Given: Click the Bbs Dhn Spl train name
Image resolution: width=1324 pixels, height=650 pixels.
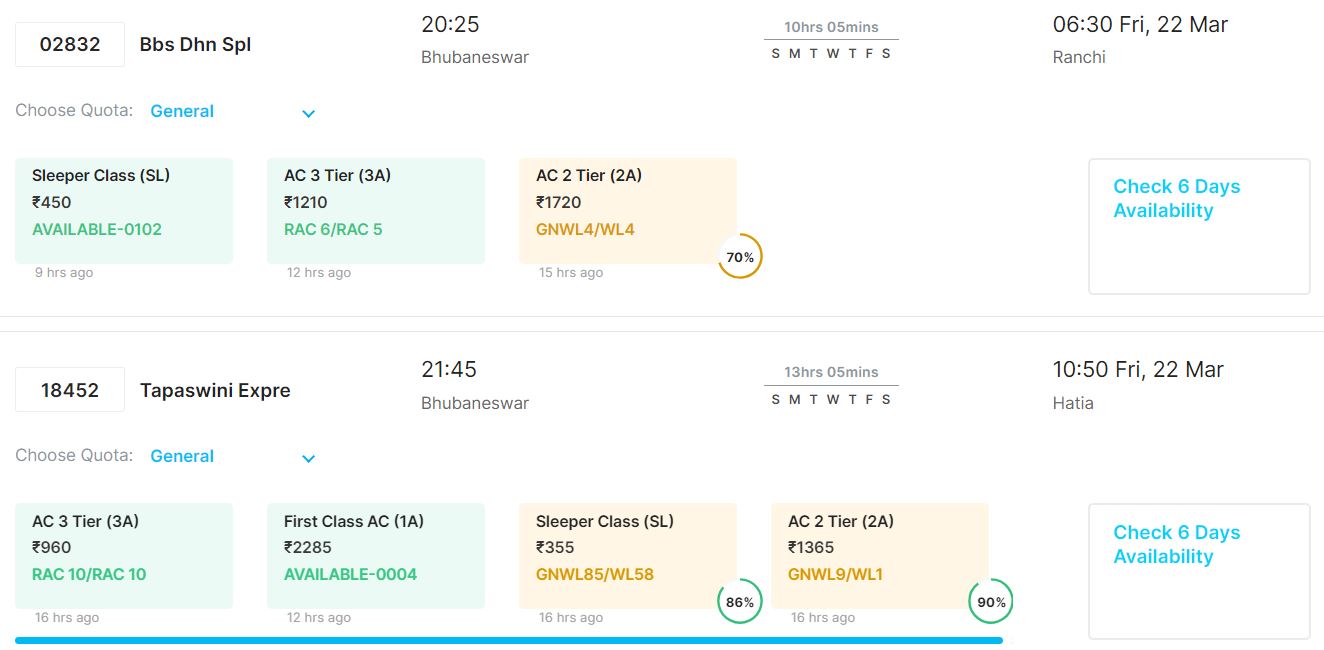Looking at the screenshot, I should pyautogui.click(x=196, y=45).
